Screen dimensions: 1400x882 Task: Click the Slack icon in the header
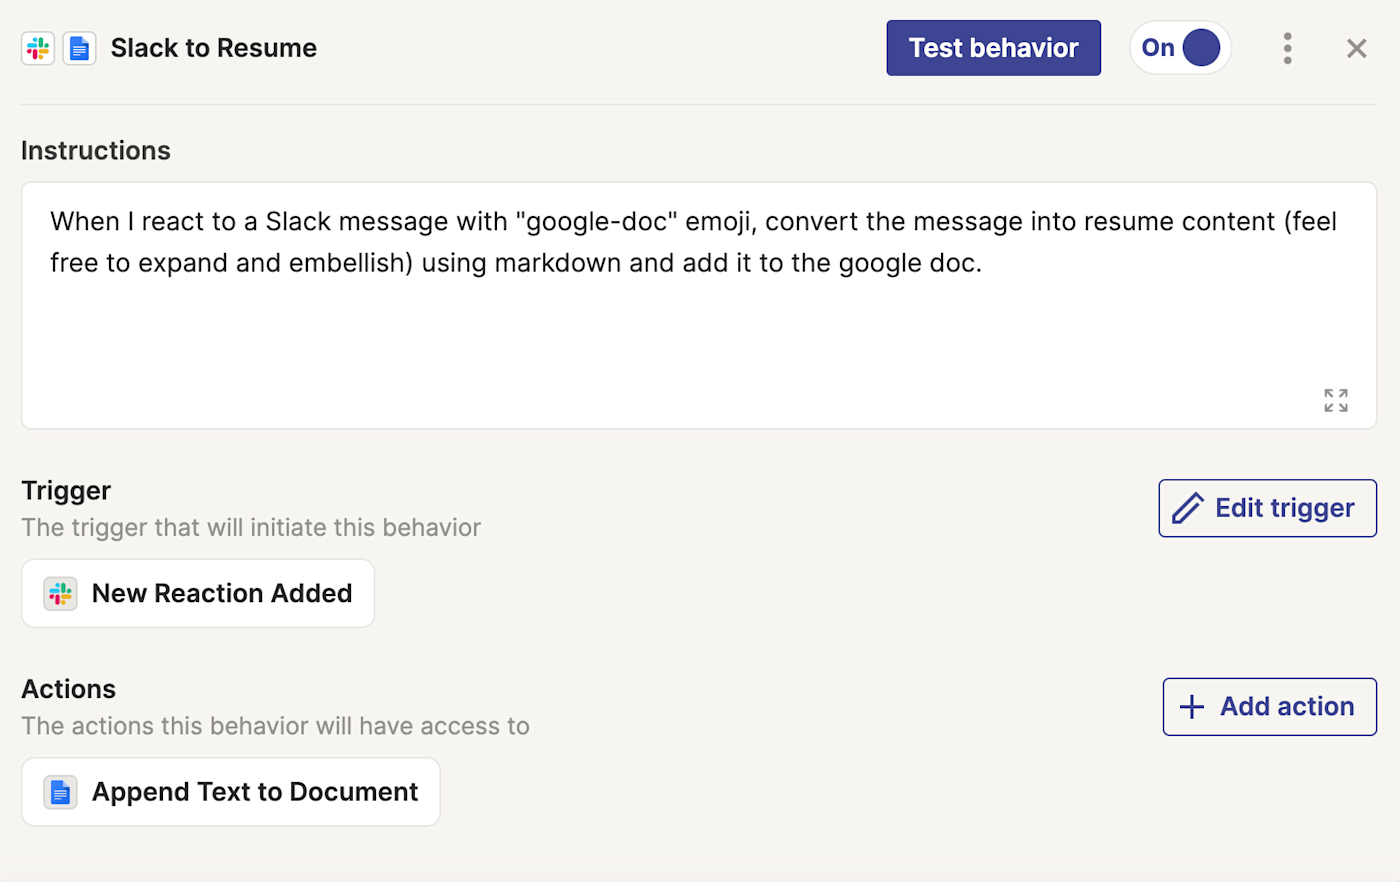tap(38, 48)
